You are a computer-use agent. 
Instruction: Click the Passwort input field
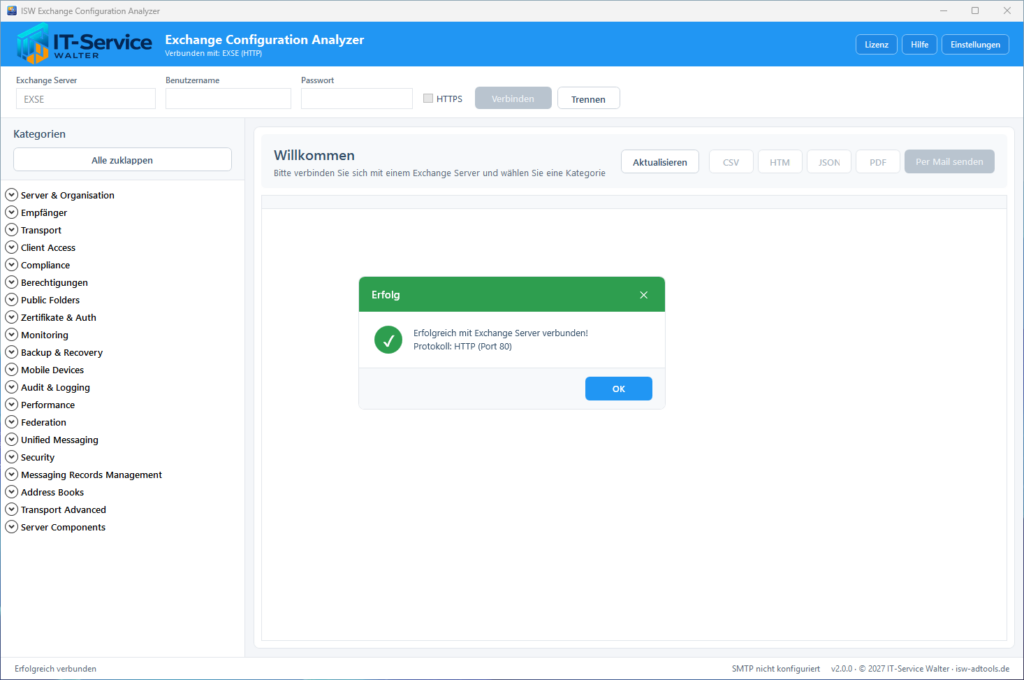[357, 99]
